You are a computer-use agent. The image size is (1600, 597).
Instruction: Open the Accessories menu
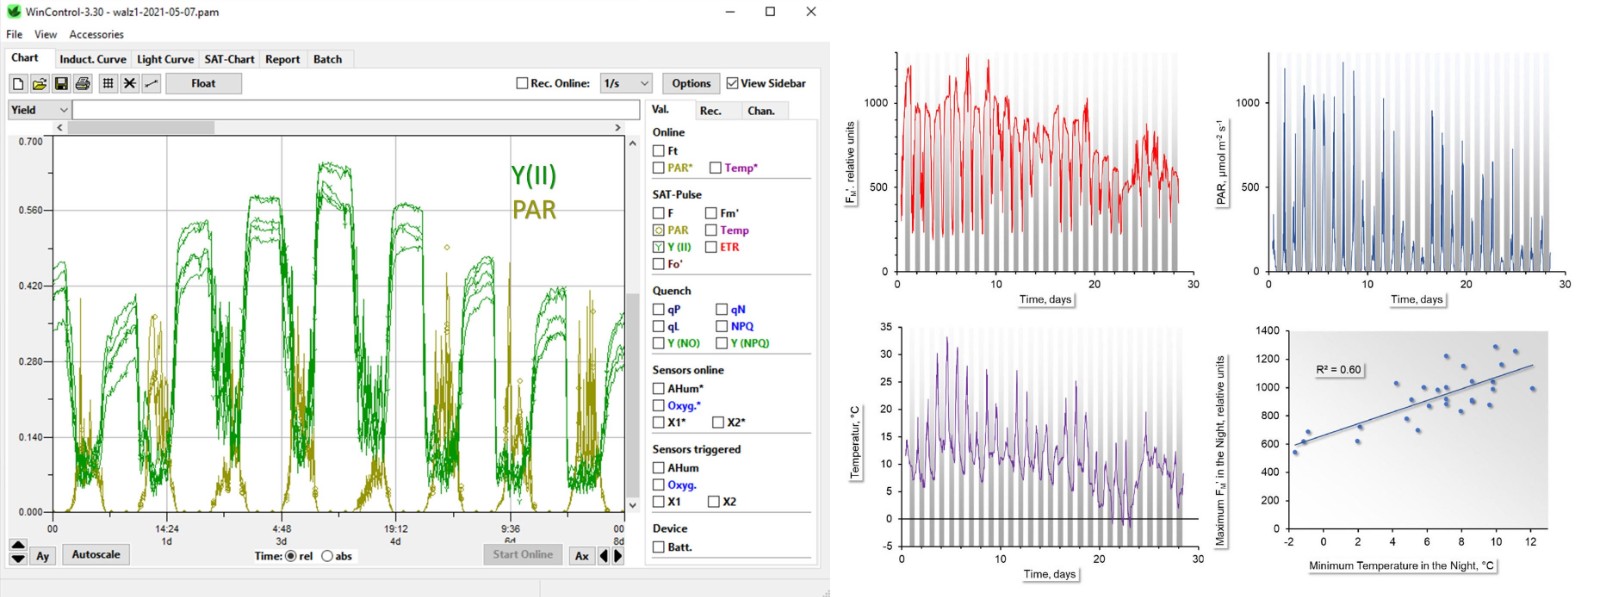pos(96,34)
